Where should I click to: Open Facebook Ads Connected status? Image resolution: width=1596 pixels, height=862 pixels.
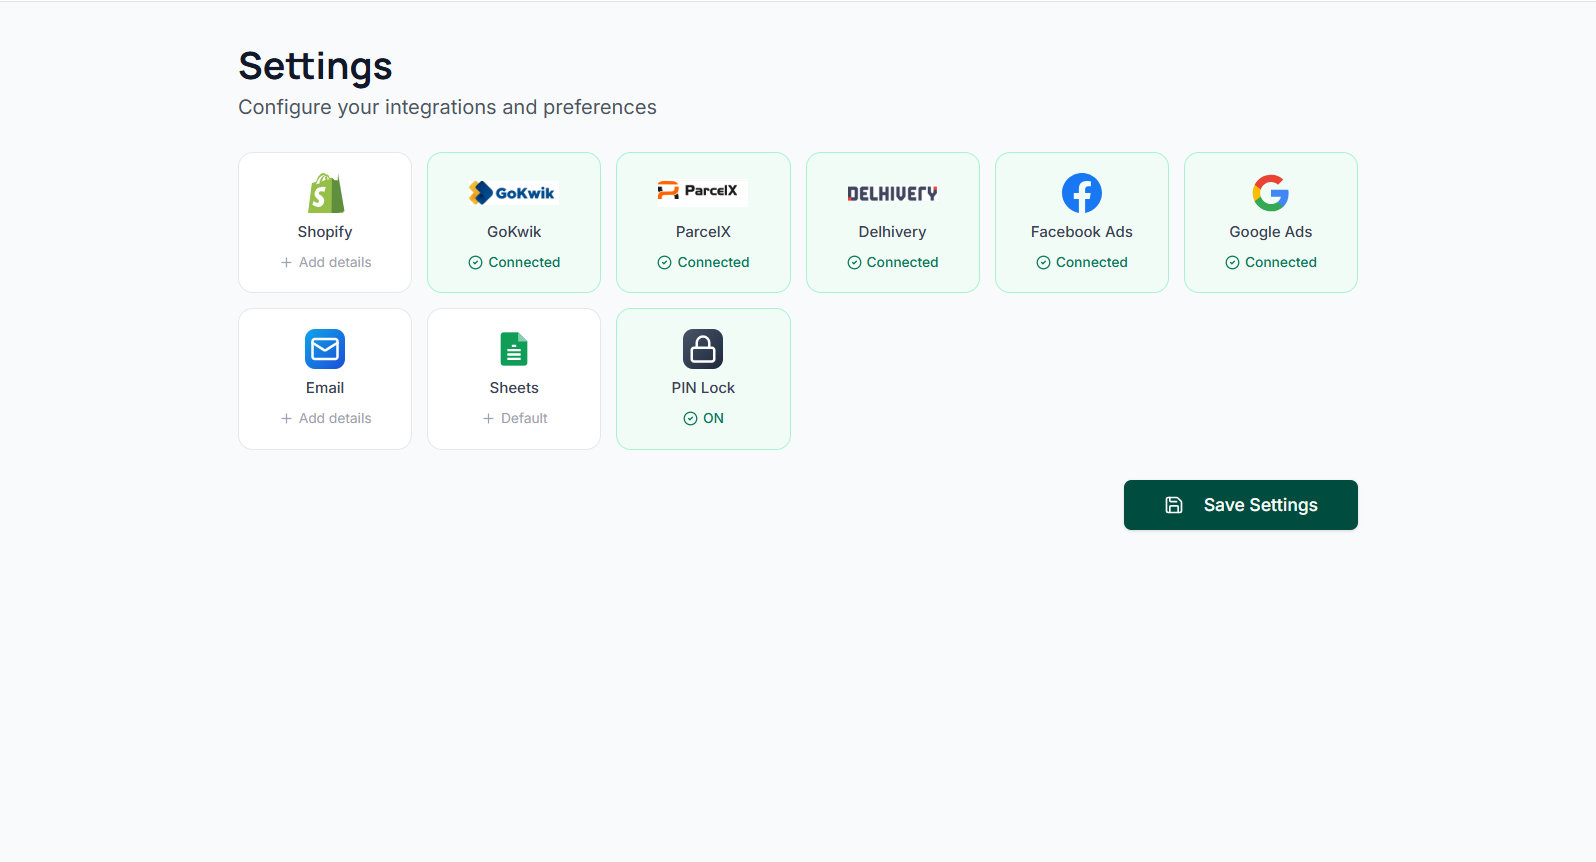[x=1082, y=263]
